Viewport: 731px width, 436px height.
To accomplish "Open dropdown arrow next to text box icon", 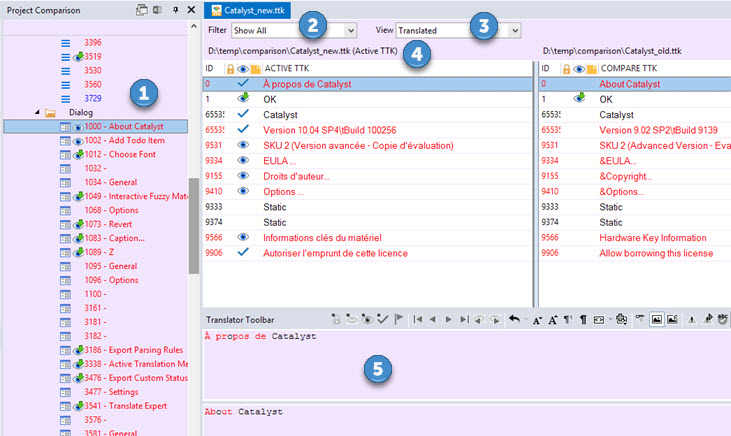I will (x=610, y=320).
